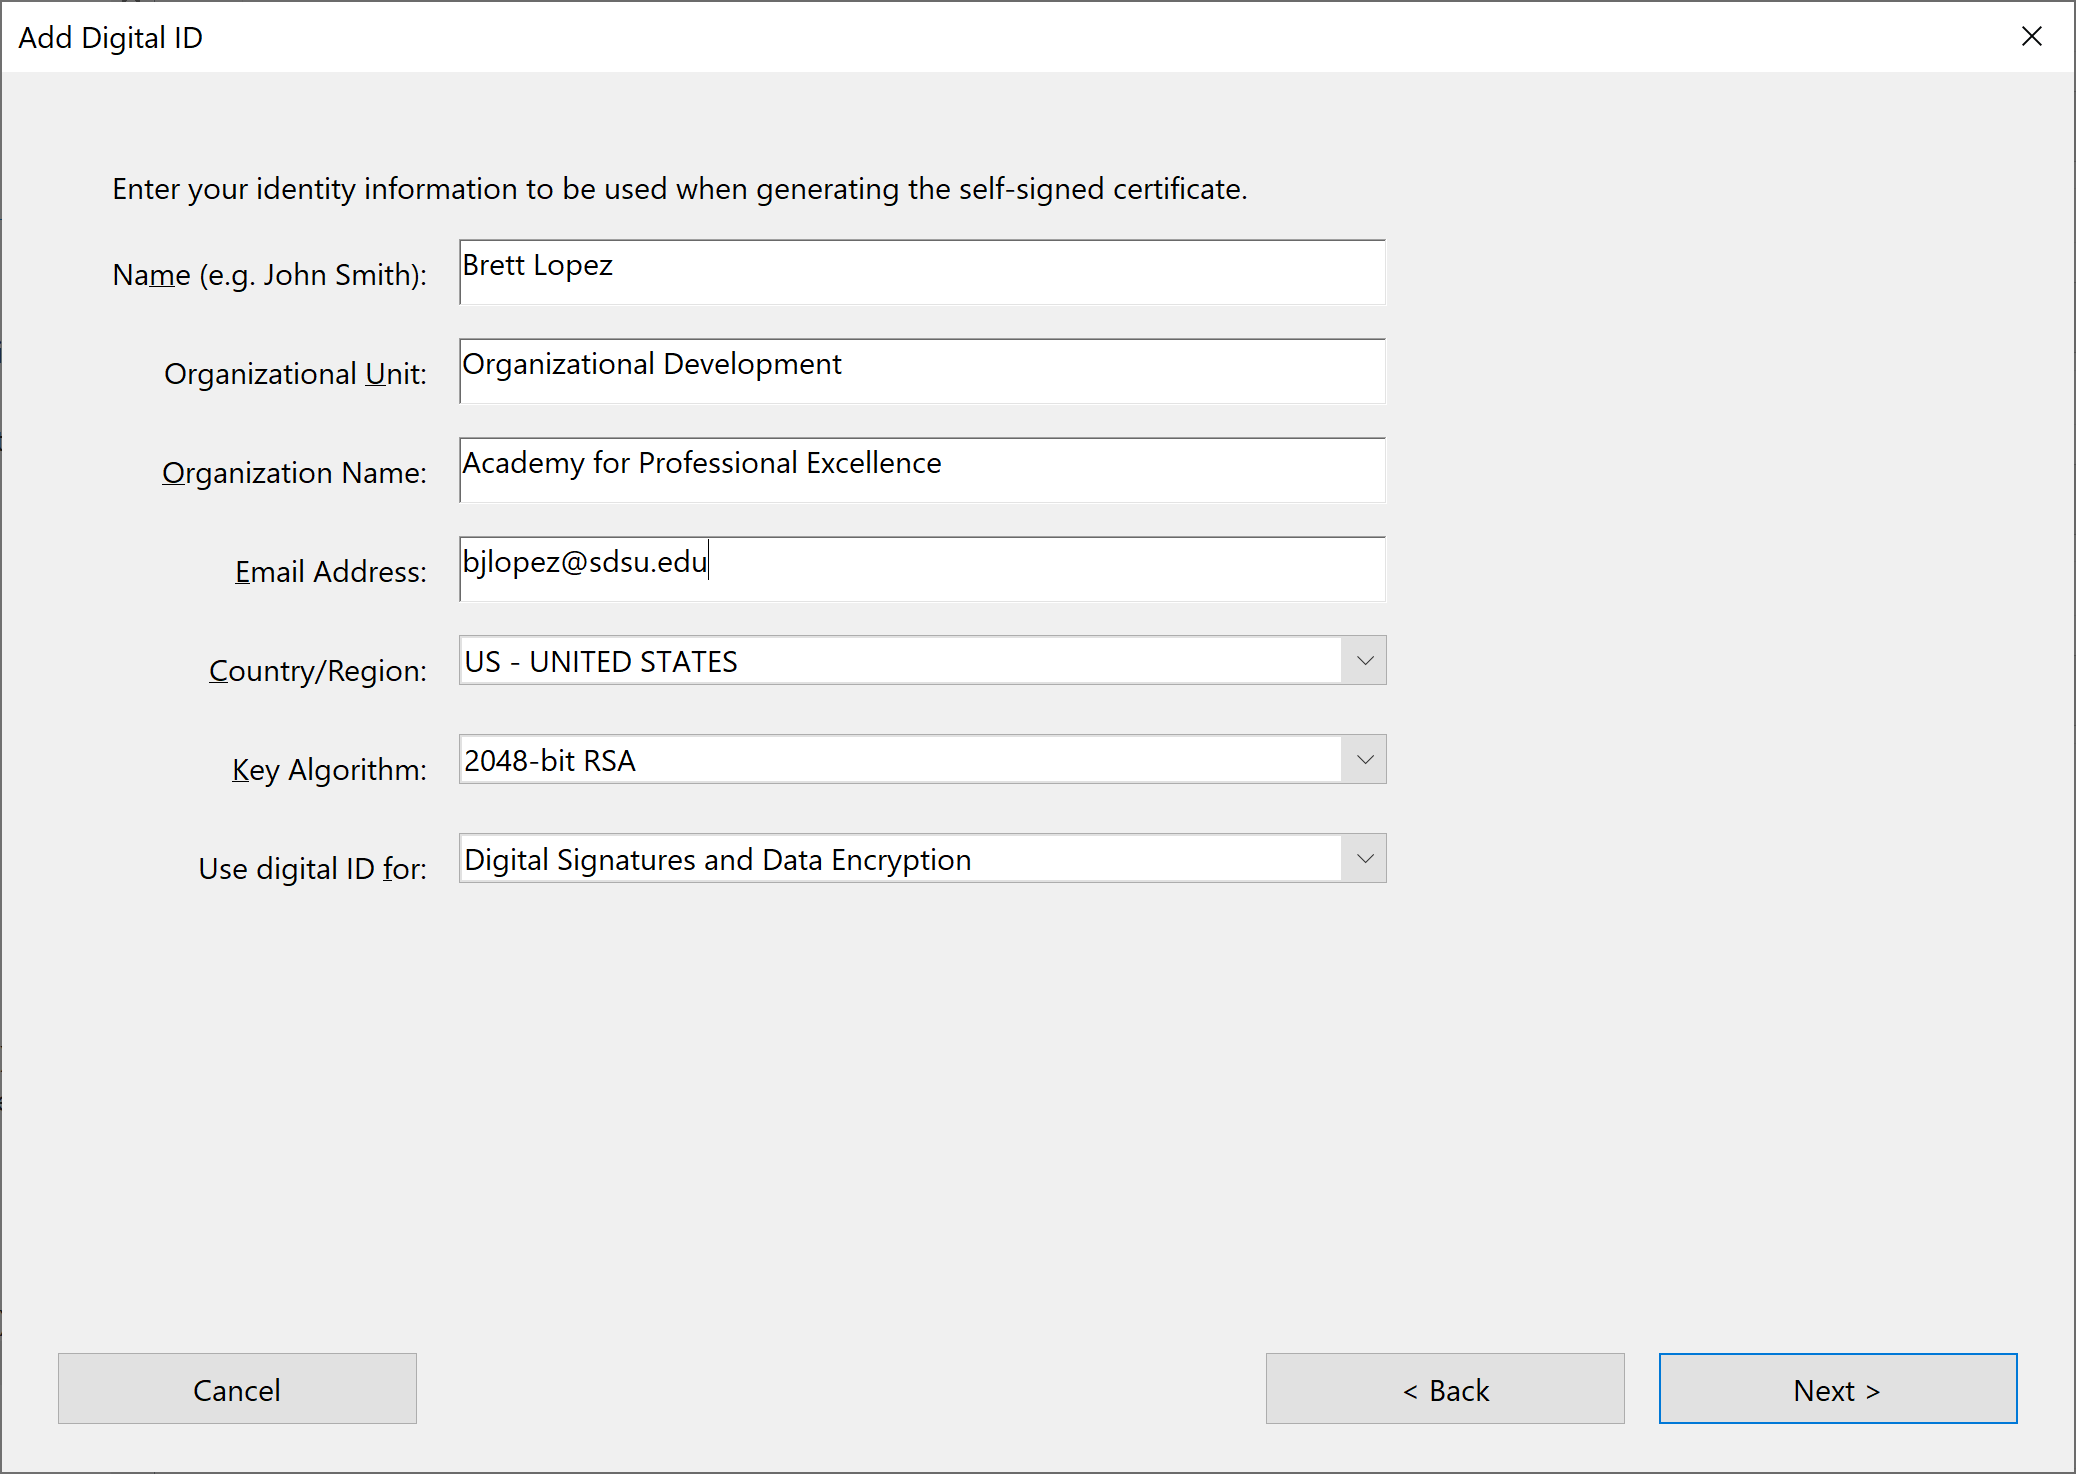The height and width of the screenshot is (1474, 2076).
Task: Click the Key Algorithm label text
Action: click(329, 770)
